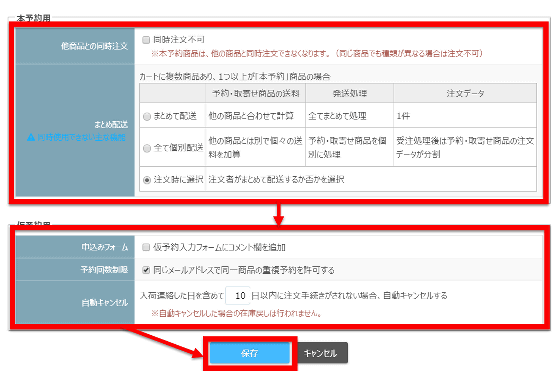Click the カートに複数商品あり caption
This screenshot has width=560, height=371.
(235, 76)
